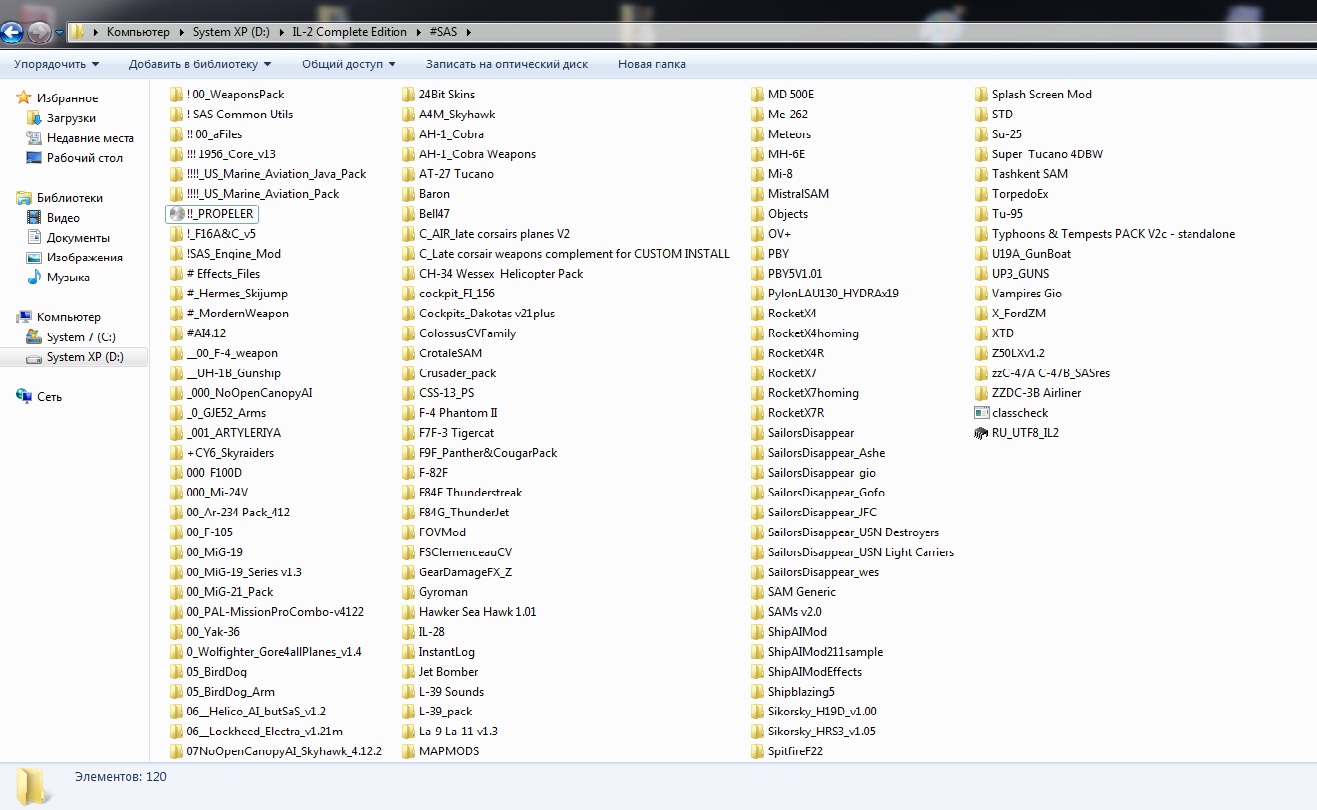Select the Компьютер icon in the sidebar
The image size is (1317, 810).
click(24, 317)
